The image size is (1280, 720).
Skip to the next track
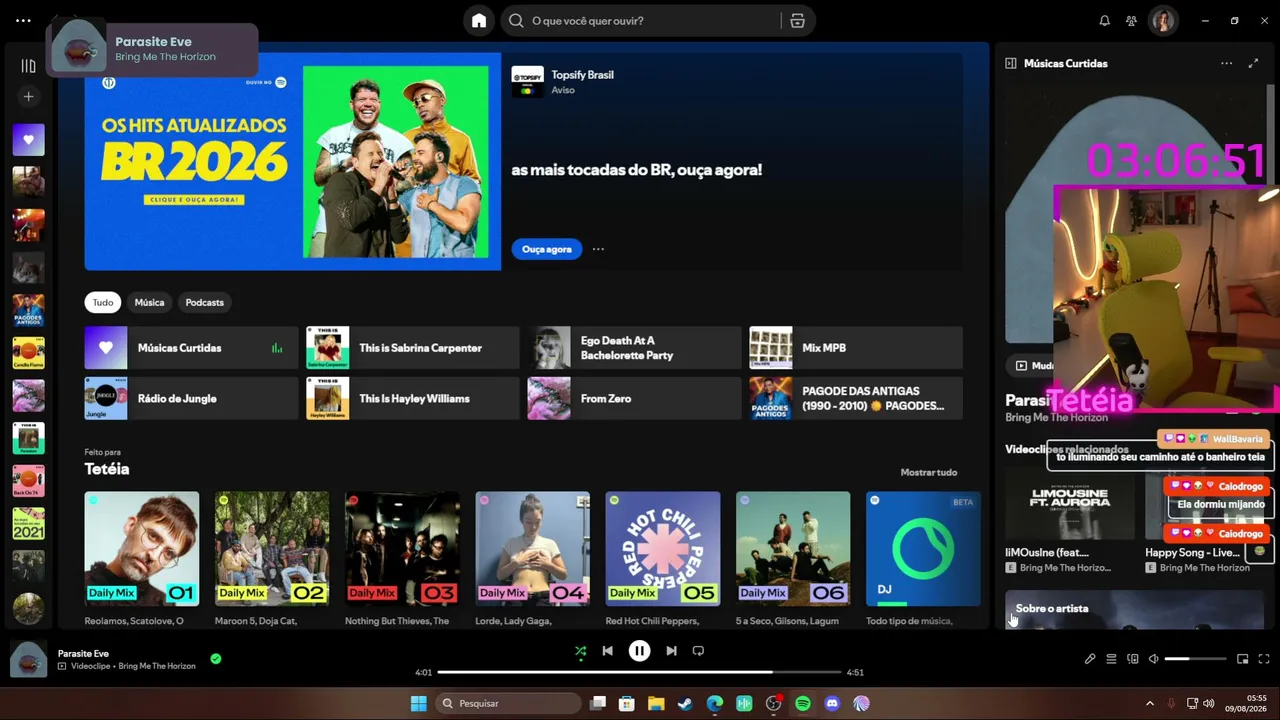671,651
